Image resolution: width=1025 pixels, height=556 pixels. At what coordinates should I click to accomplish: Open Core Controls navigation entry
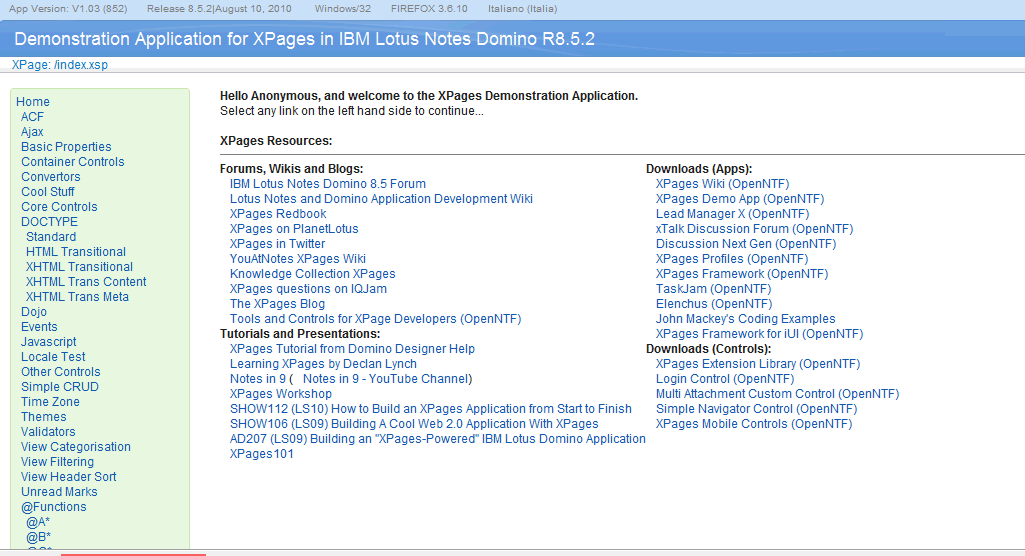pyautogui.click(x=59, y=207)
